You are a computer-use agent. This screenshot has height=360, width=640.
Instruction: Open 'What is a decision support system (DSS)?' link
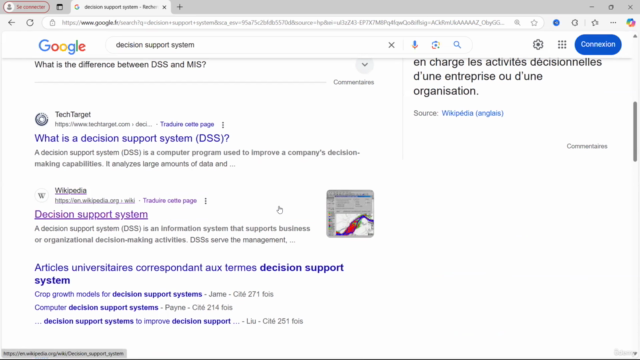[132, 138]
